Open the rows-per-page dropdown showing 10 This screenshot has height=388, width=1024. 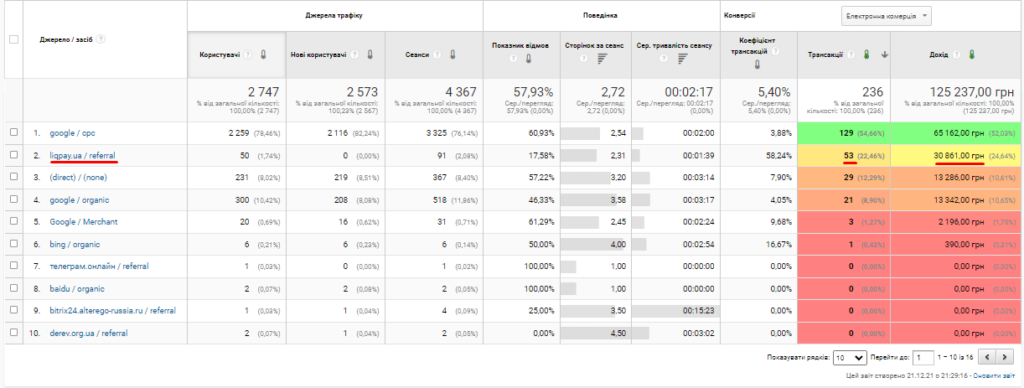[x=850, y=357]
